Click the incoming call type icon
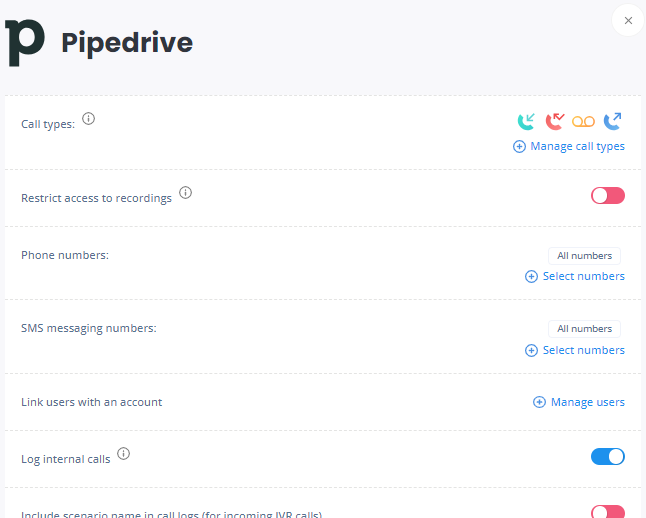 [x=526, y=122]
